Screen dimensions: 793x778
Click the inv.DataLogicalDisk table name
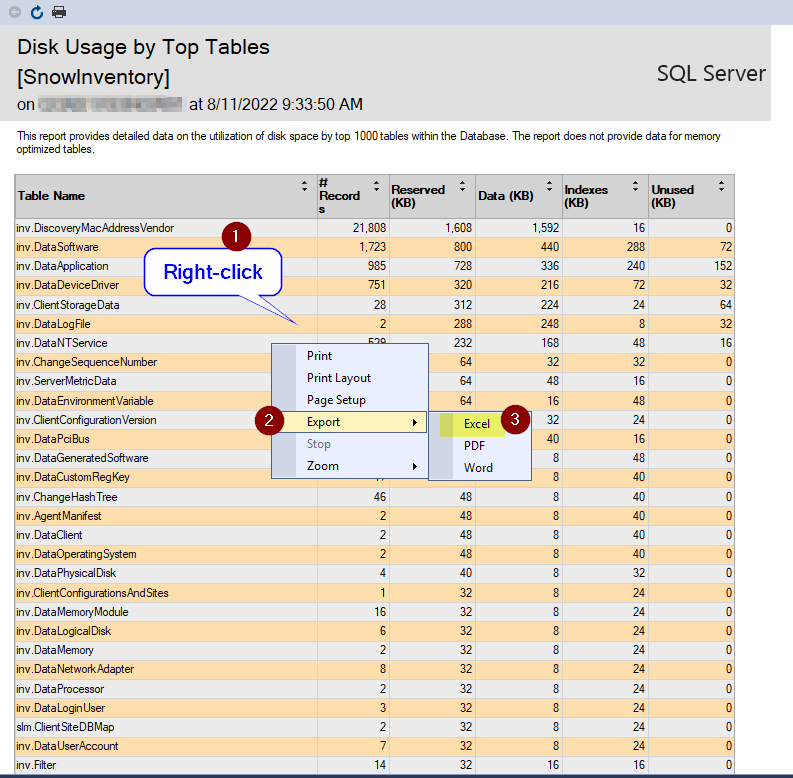click(63, 631)
